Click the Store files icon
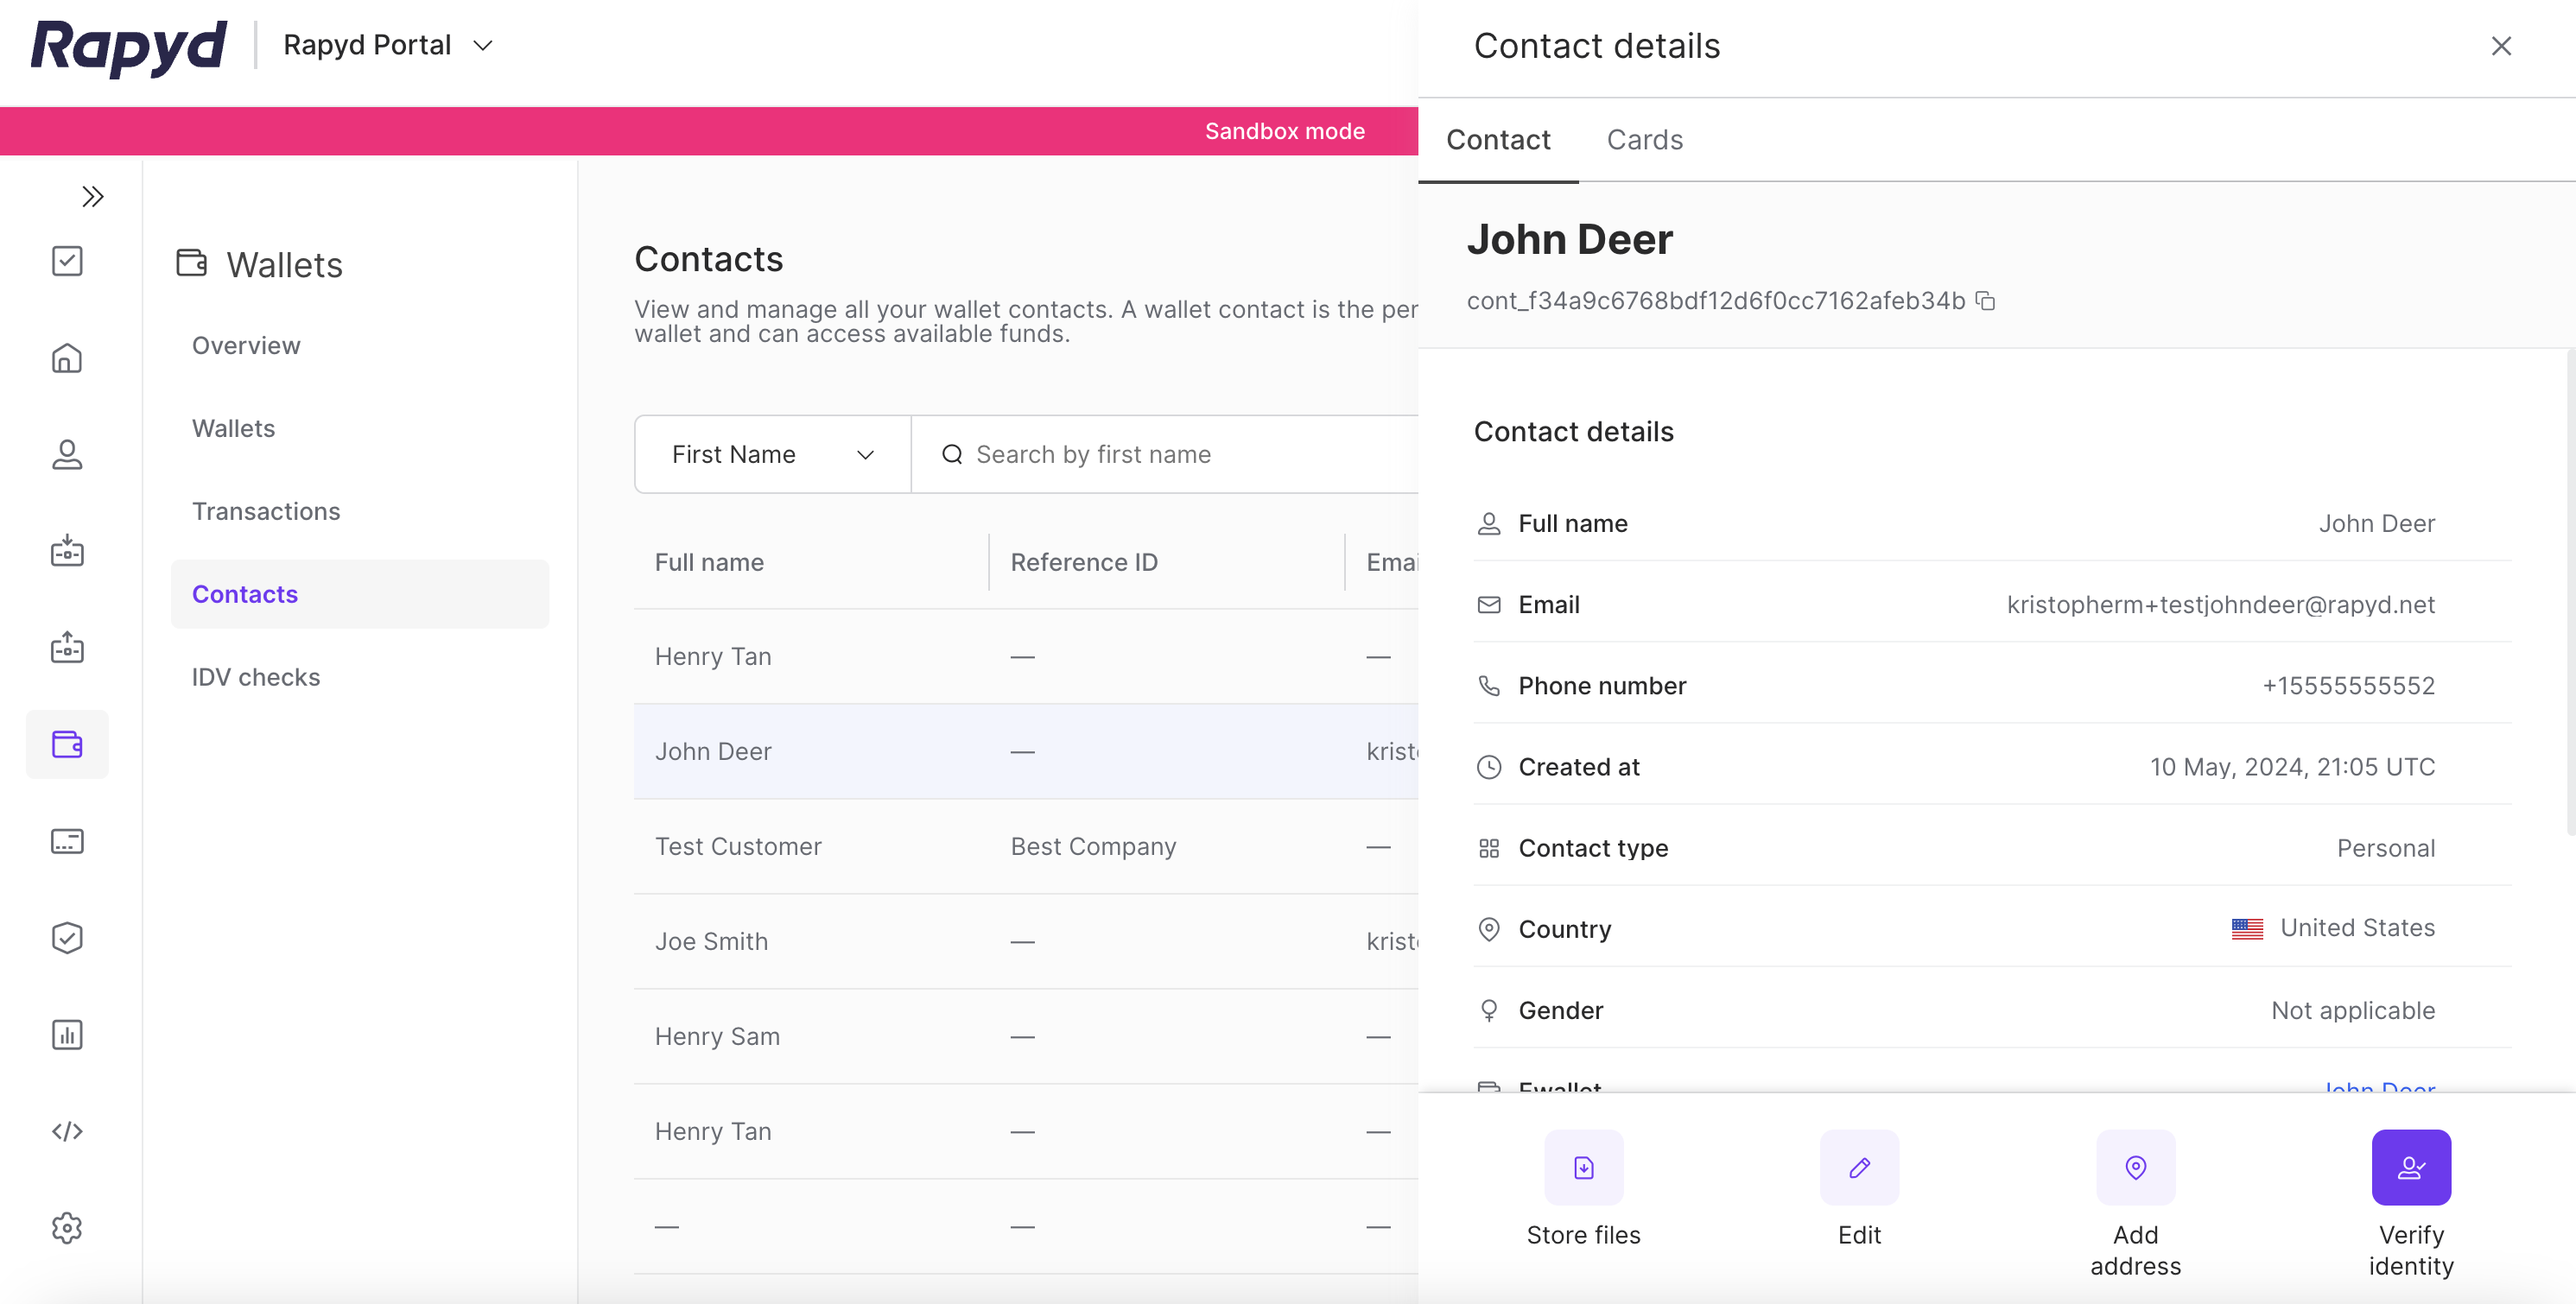This screenshot has width=2576, height=1304. [x=1583, y=1167]
